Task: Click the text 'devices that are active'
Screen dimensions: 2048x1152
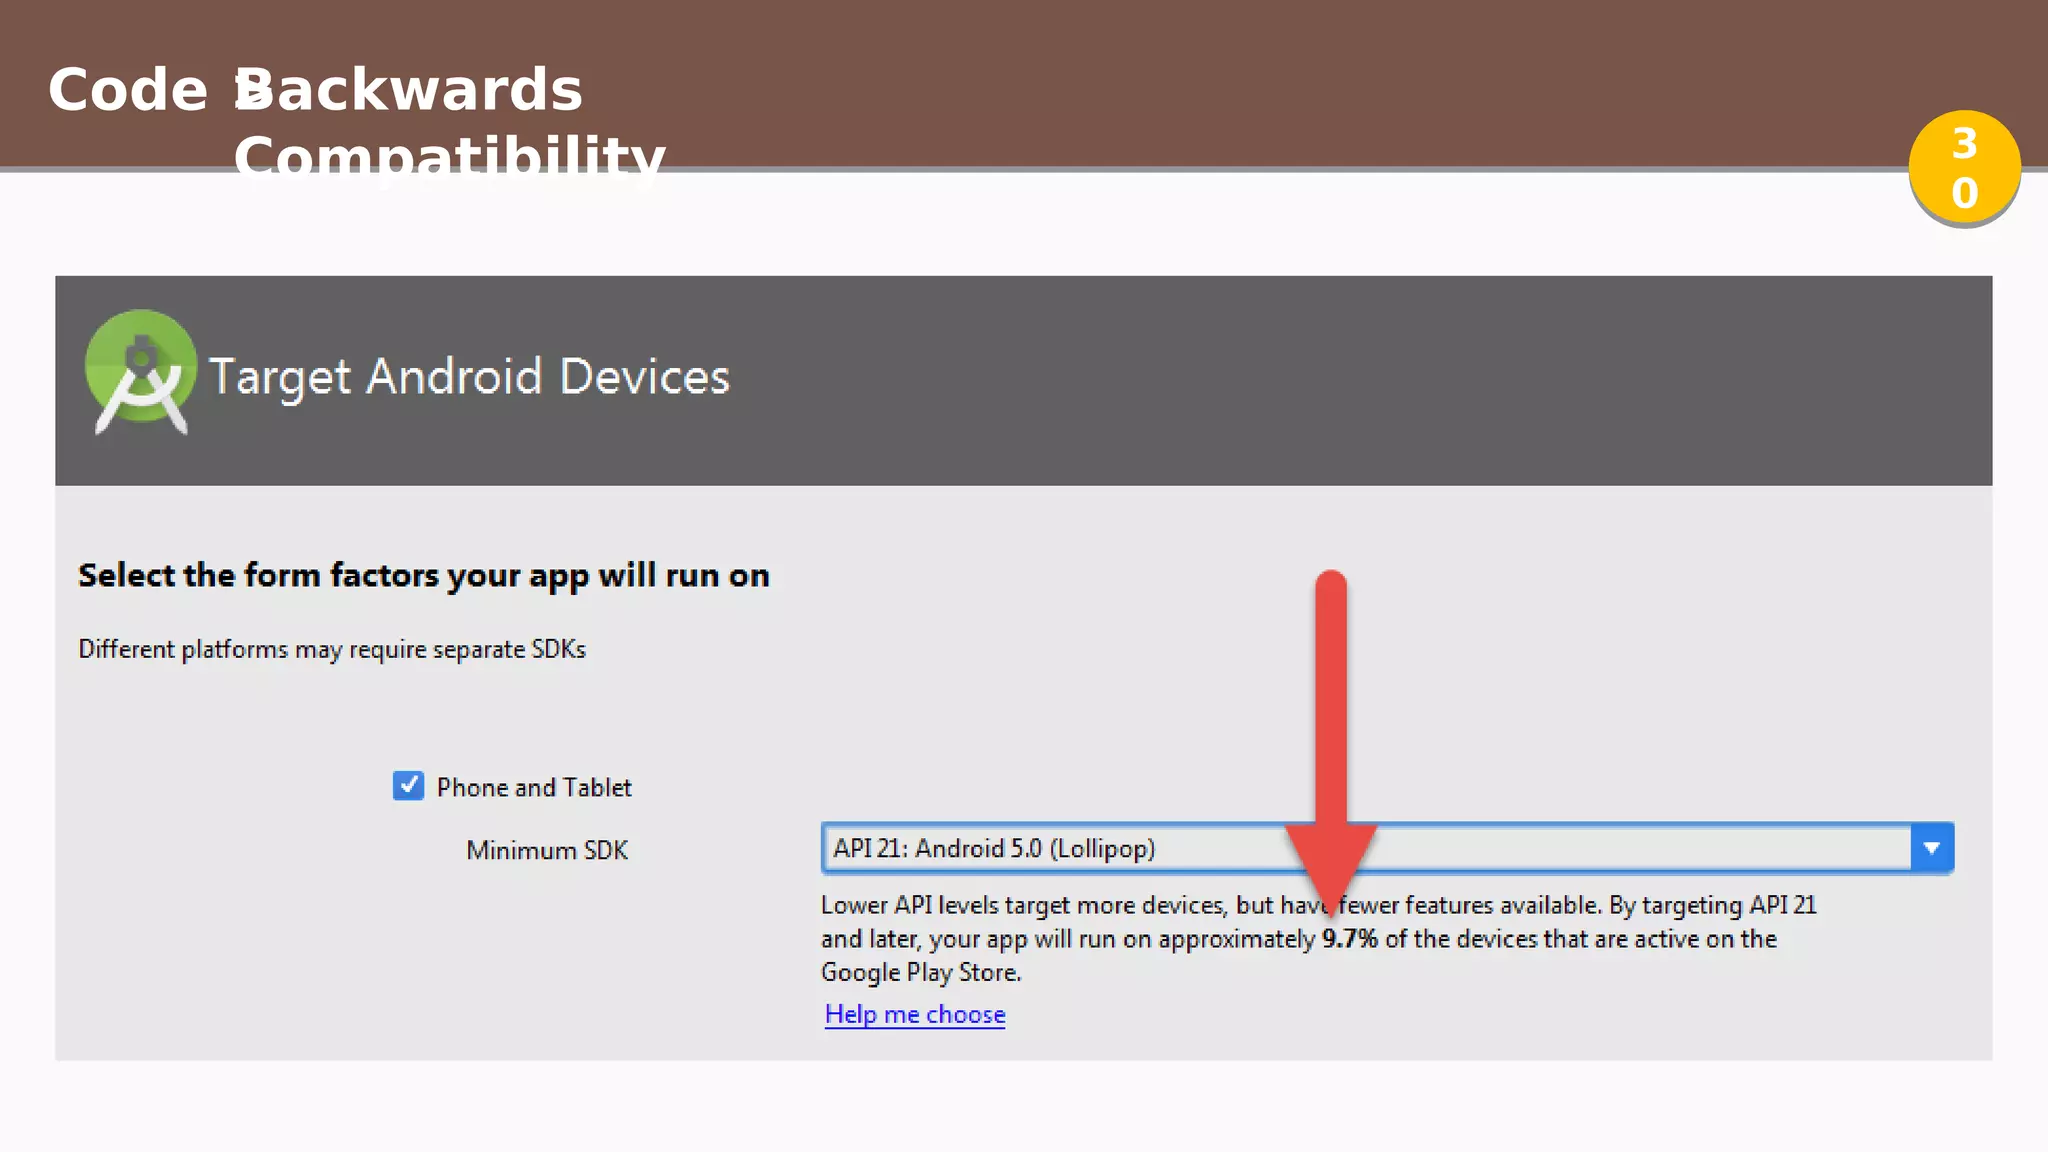Action: point(1578,939)
